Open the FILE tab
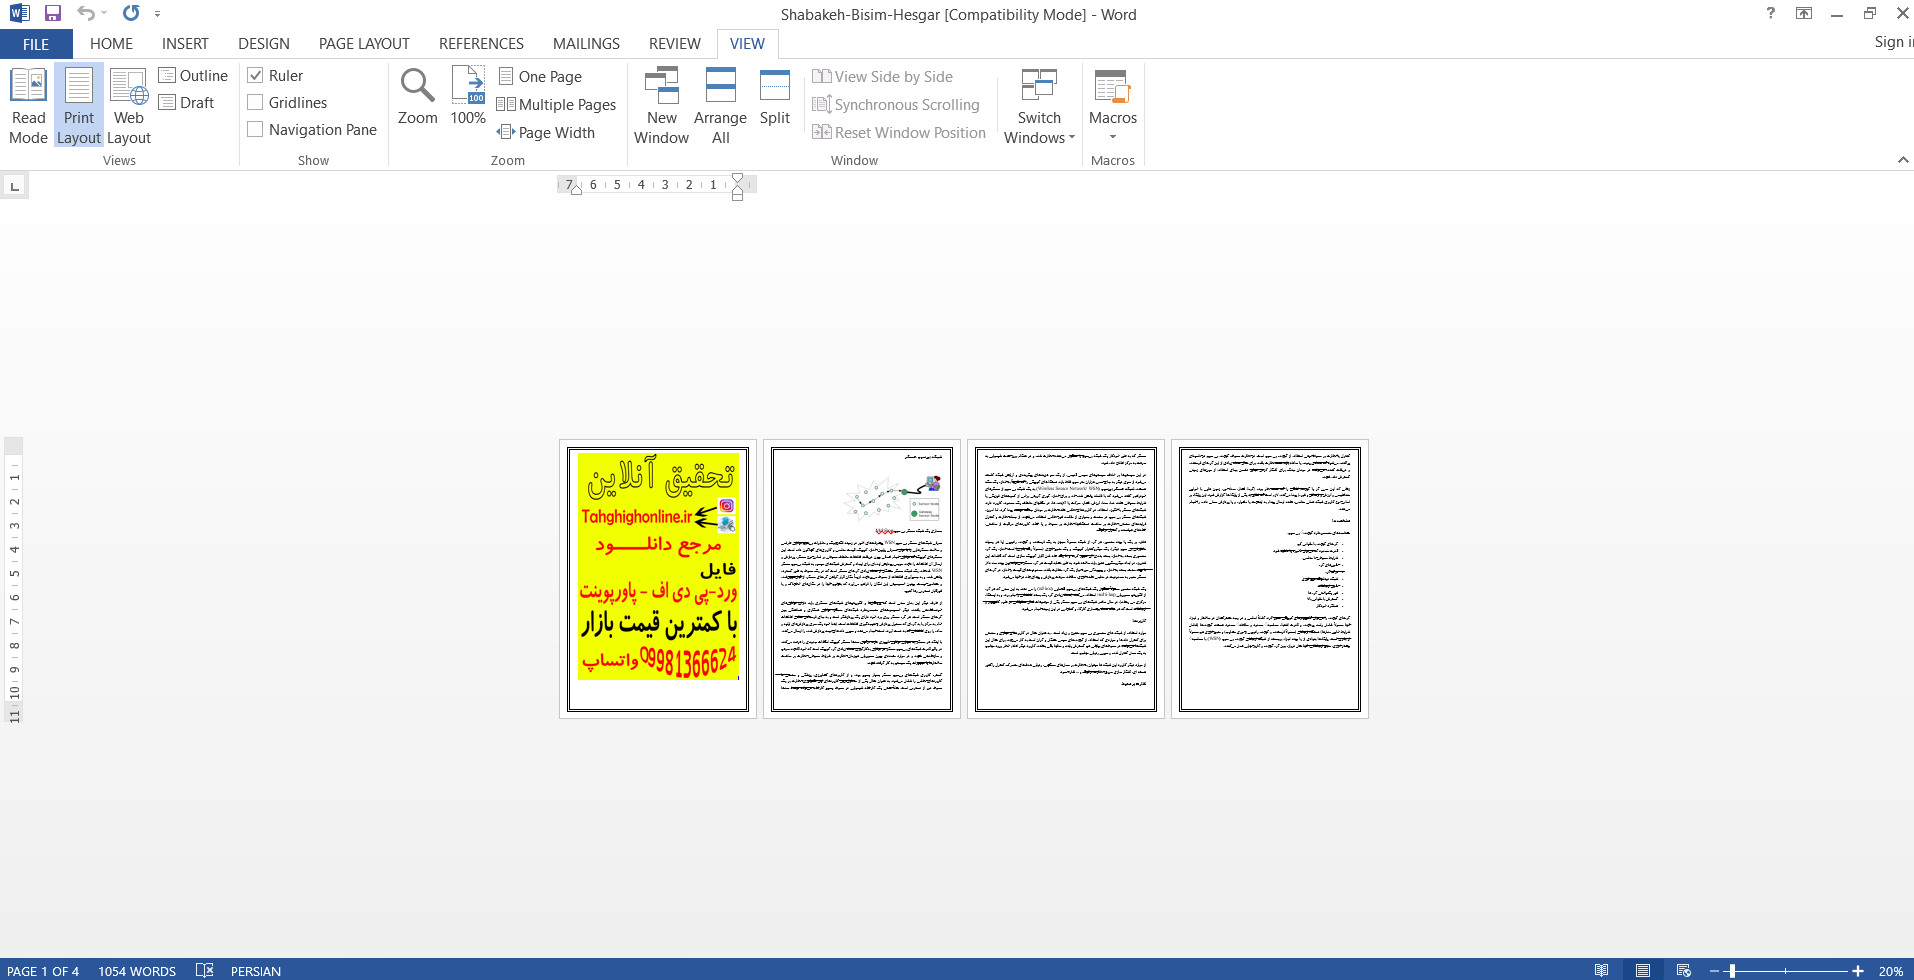Image resolution: width=1914 pixels, height=980 pixels. click(36, 44)
